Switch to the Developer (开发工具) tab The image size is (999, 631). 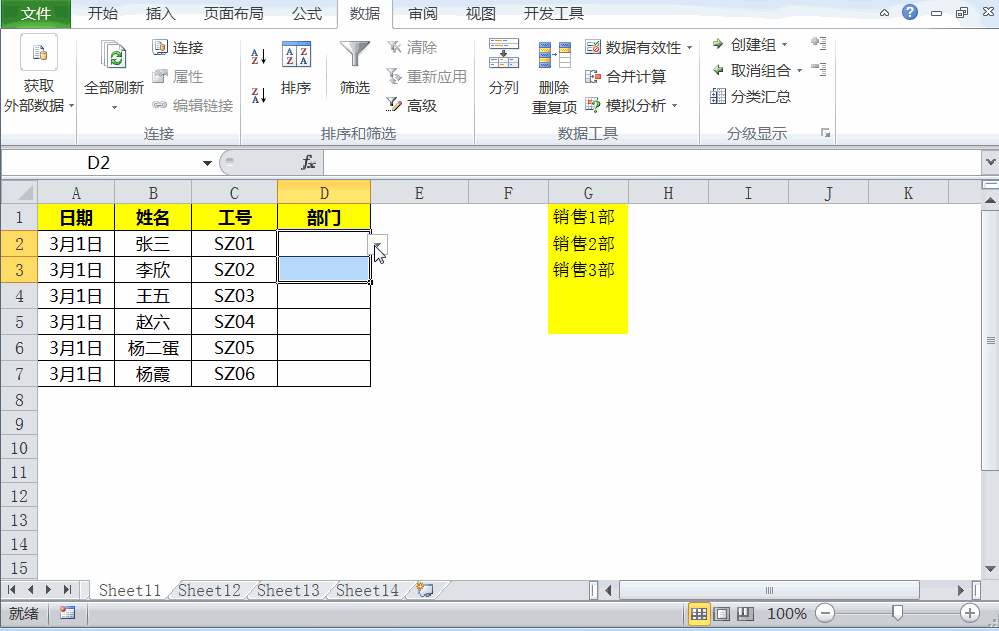point(554,13)
